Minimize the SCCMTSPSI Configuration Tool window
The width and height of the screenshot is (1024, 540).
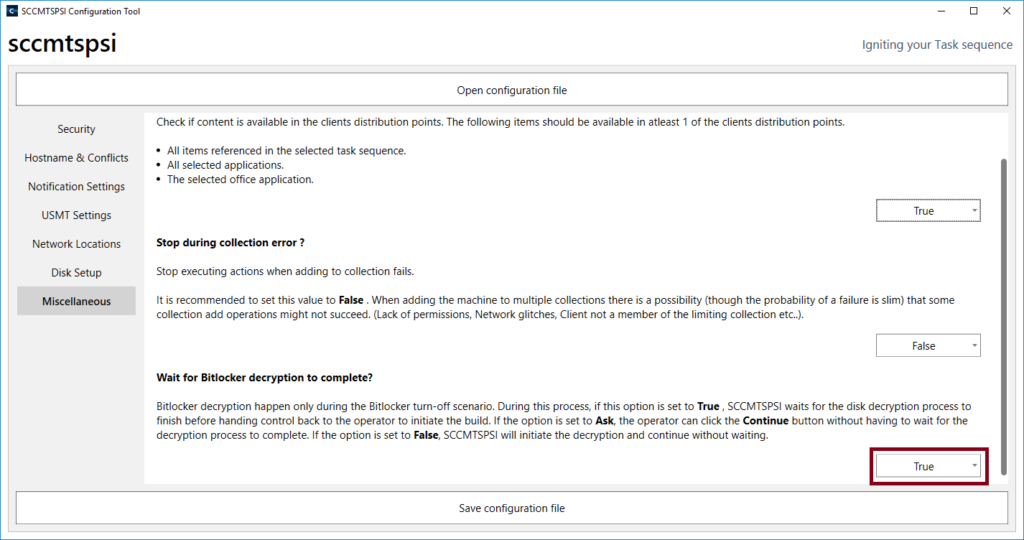(x=941, y=11)
